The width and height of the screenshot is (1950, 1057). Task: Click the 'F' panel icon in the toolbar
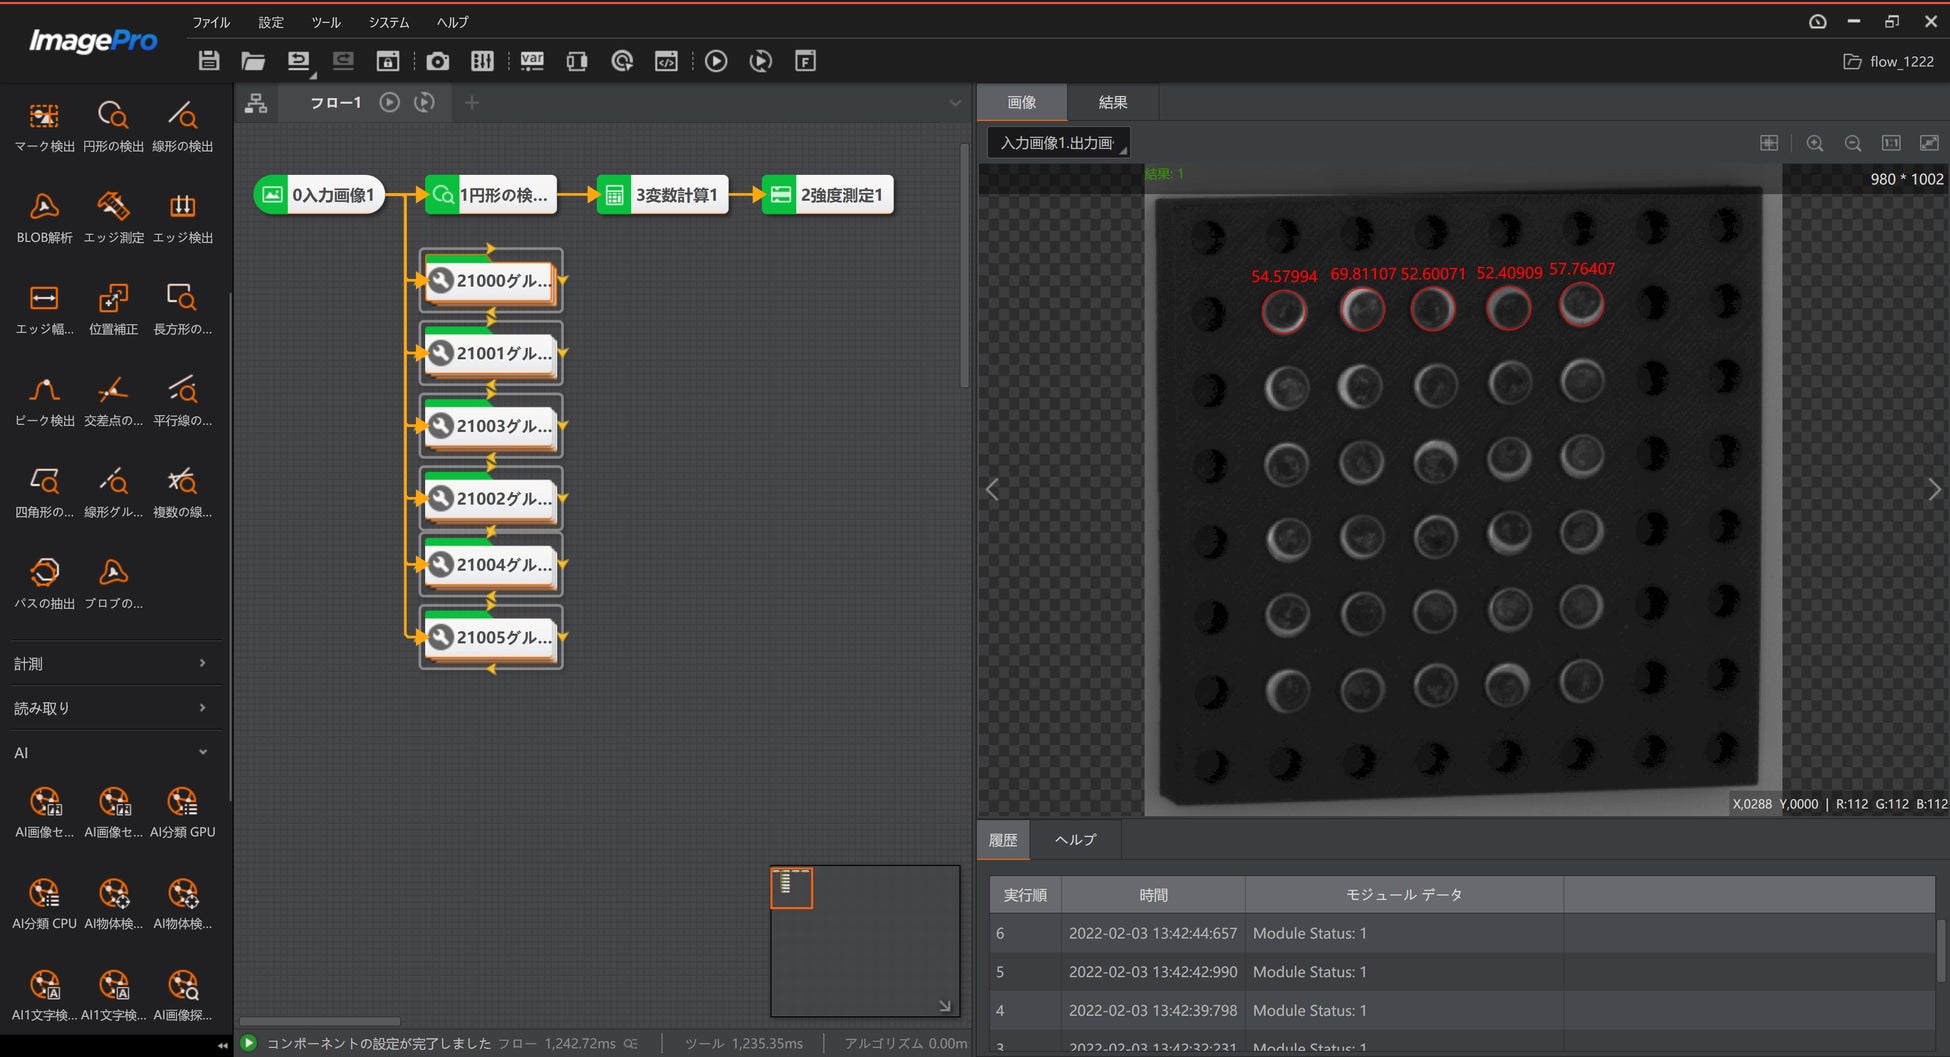pyautogui.click(x=805, y=61)
